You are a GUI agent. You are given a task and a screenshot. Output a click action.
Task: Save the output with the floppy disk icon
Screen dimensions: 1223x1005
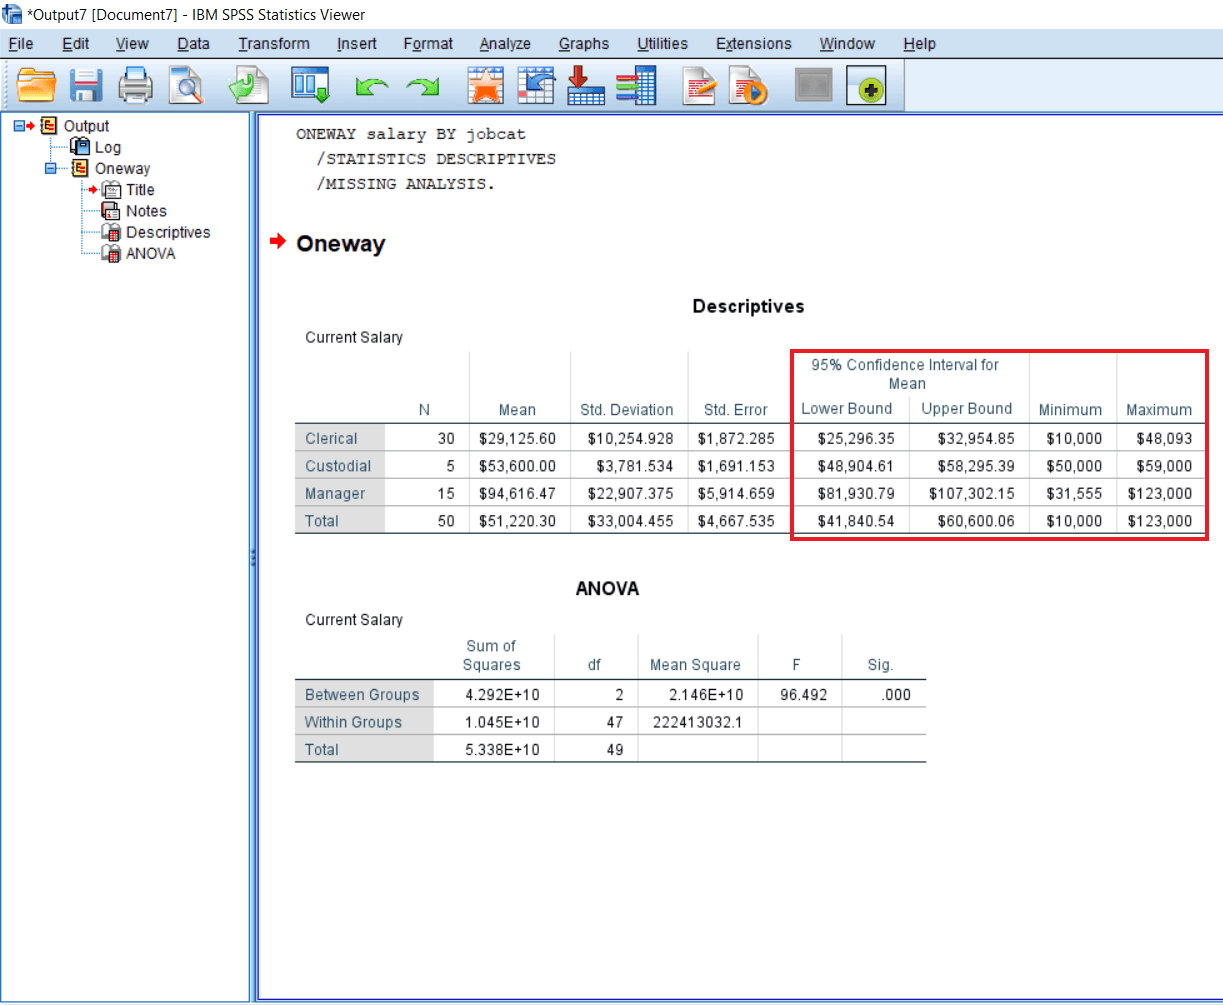click(86, 86)
